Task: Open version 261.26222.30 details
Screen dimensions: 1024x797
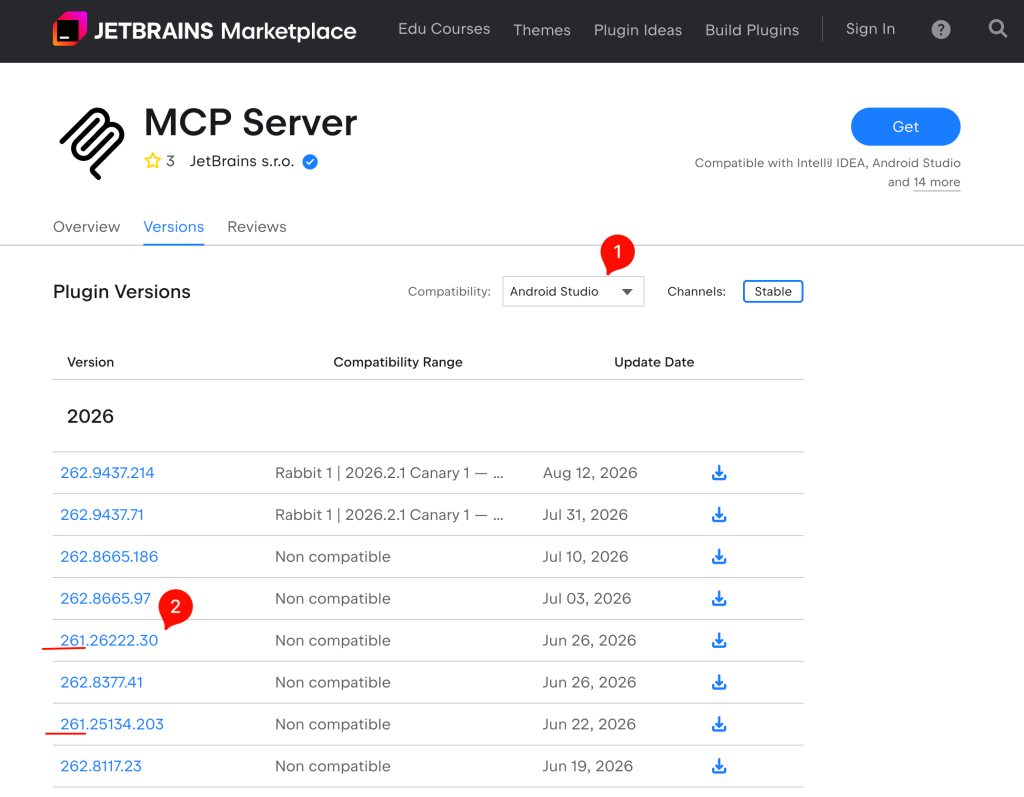Action: click(109, 640)
